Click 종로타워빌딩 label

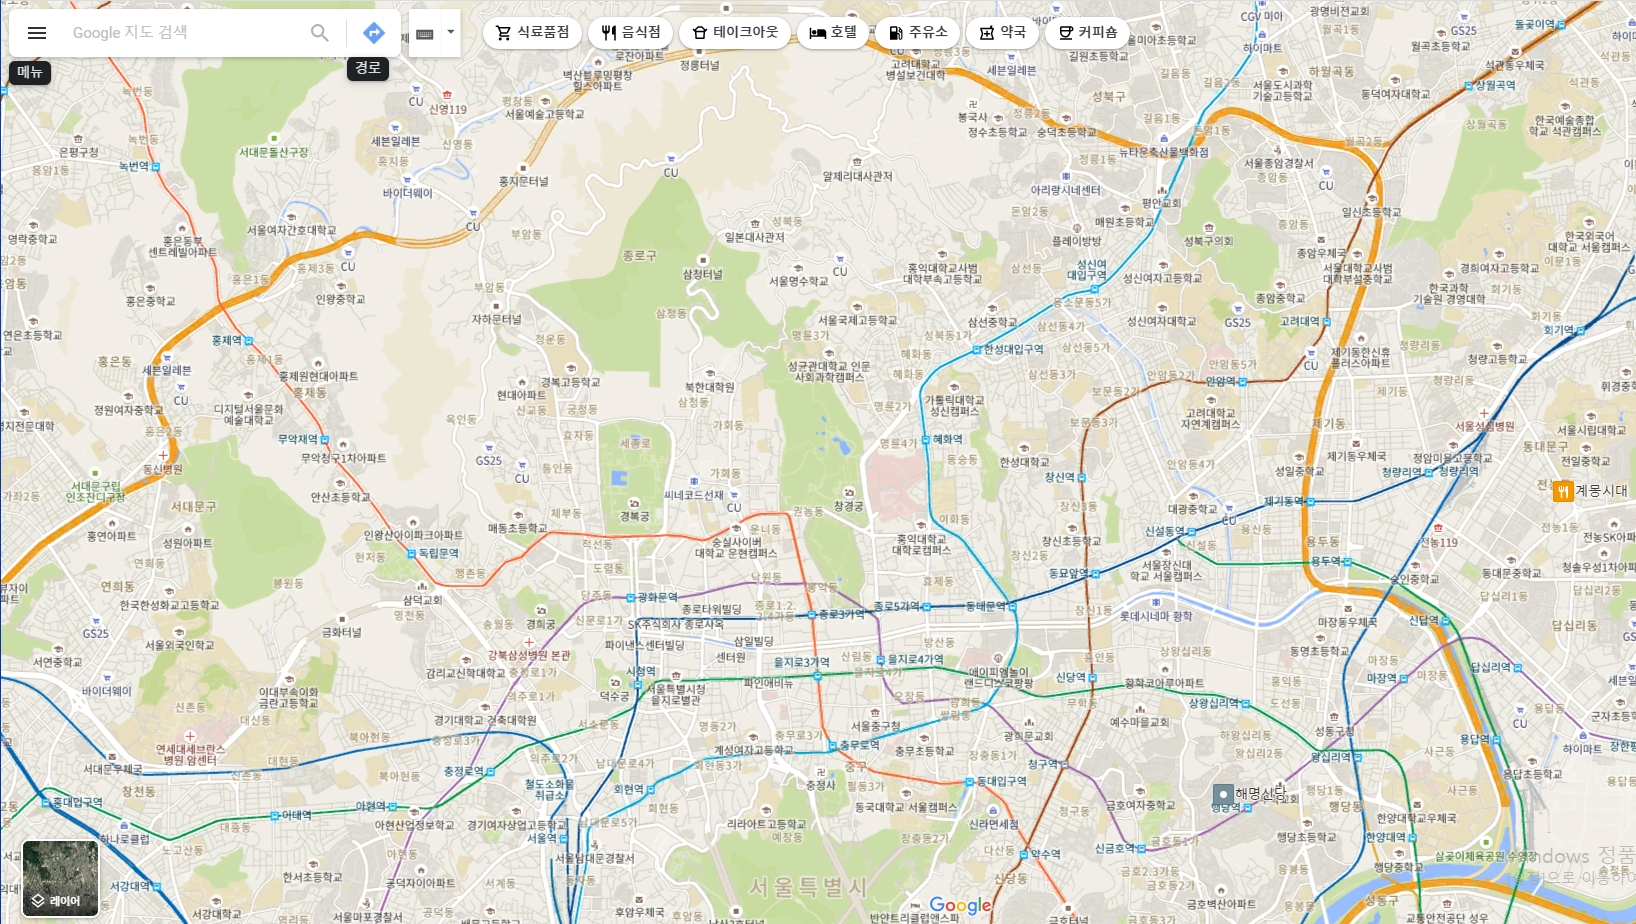click(x=712, y=610)
